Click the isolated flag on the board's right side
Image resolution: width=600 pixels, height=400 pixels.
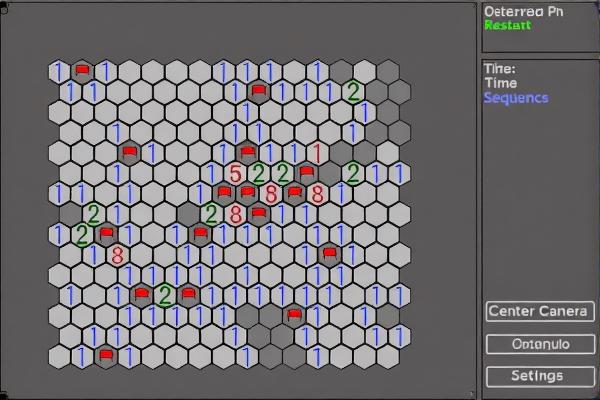tap(329, 254)
